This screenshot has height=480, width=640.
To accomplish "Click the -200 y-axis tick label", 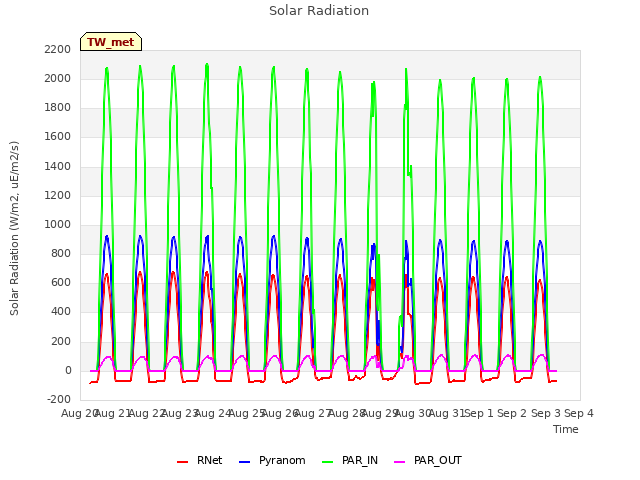I will click(59, 399).
